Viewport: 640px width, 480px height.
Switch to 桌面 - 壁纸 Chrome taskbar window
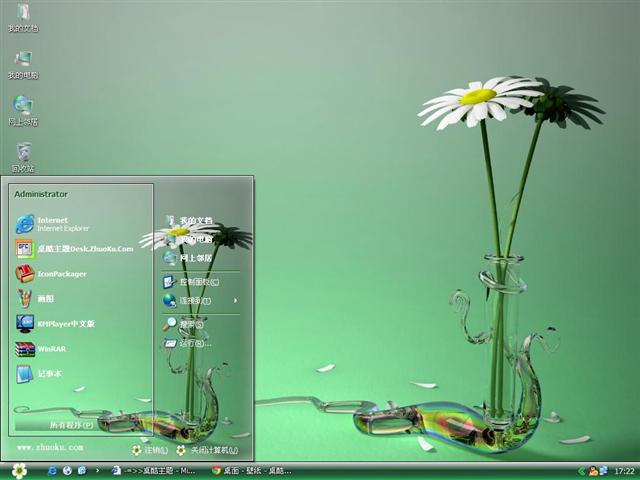coord(252,471)
